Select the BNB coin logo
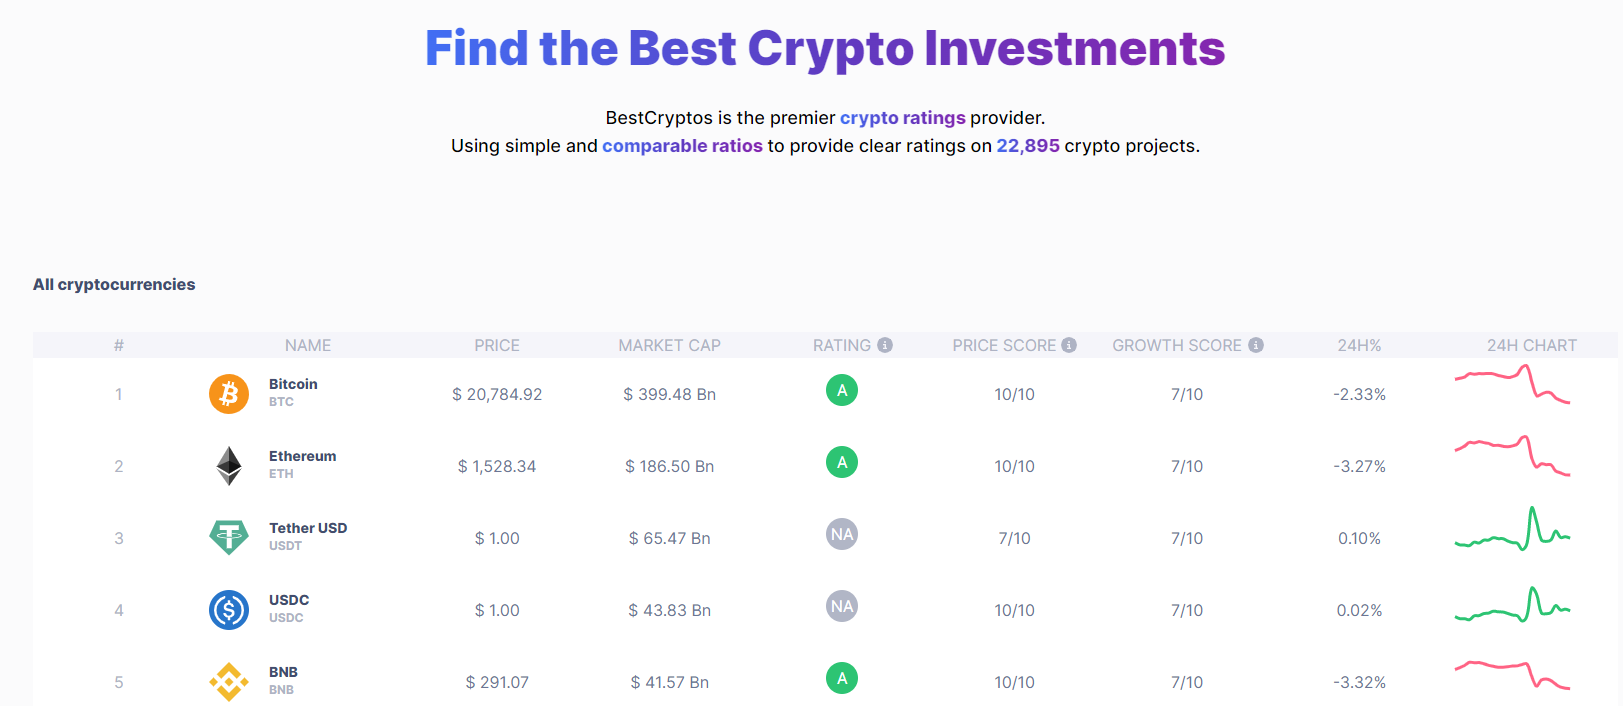Viewport: 1623px width, 706px height. 228,681
